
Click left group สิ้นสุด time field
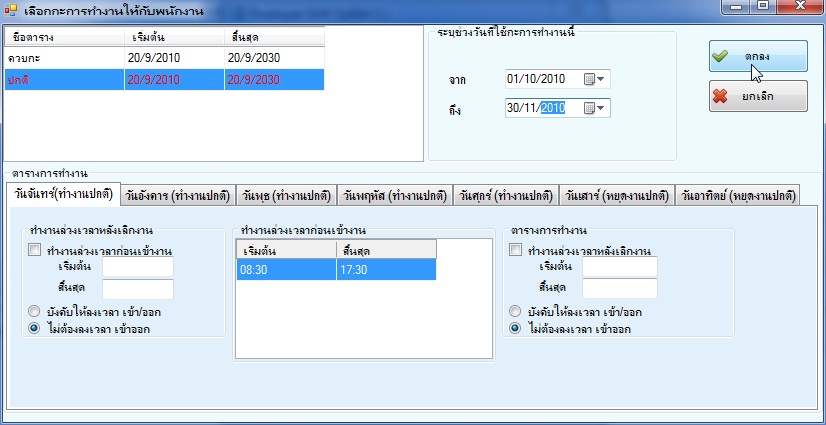pos(138,289)
